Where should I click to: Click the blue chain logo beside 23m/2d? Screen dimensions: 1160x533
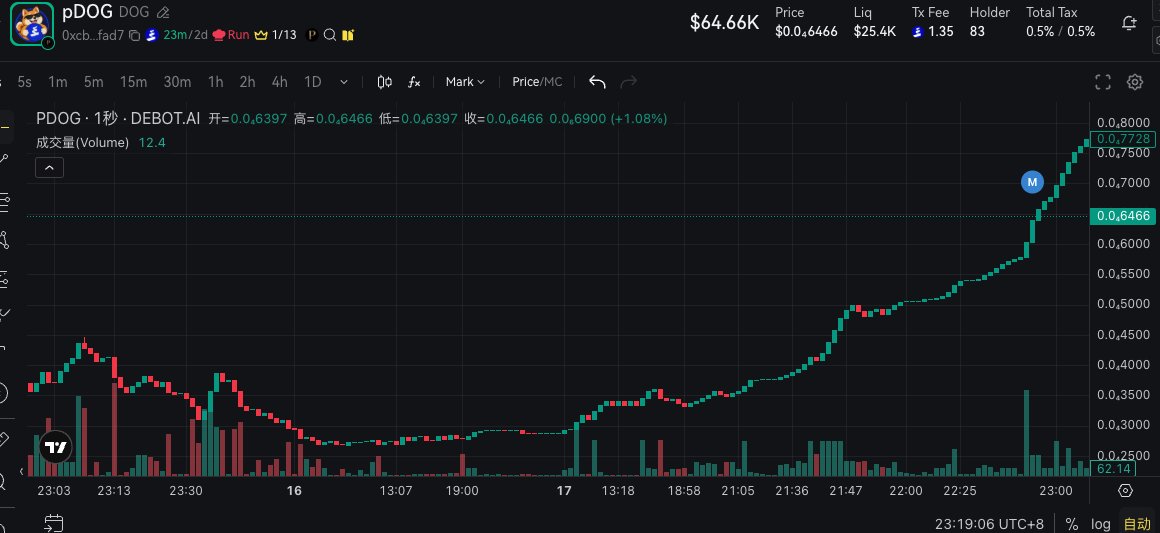tap(152, 35)
